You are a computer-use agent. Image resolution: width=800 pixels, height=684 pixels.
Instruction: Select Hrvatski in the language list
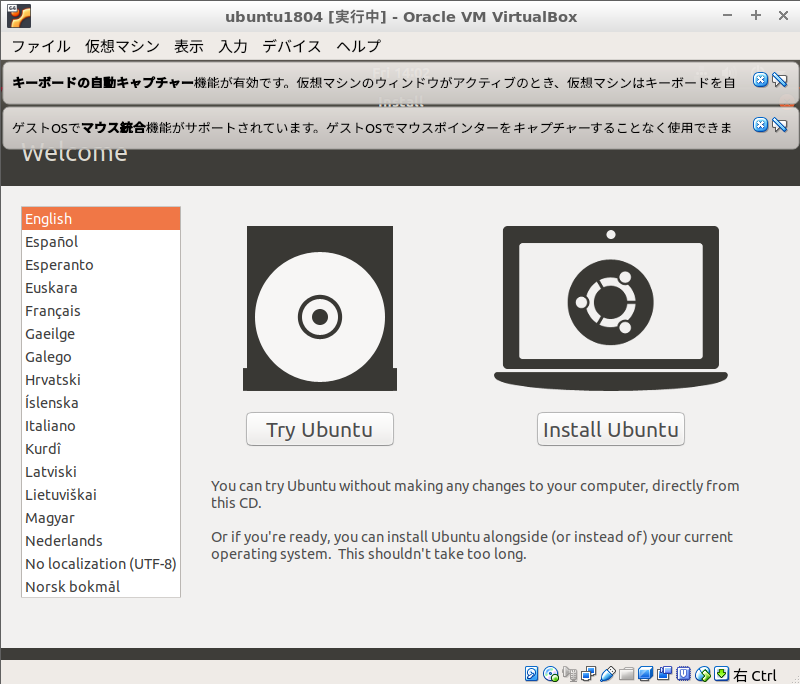[101, 379]
